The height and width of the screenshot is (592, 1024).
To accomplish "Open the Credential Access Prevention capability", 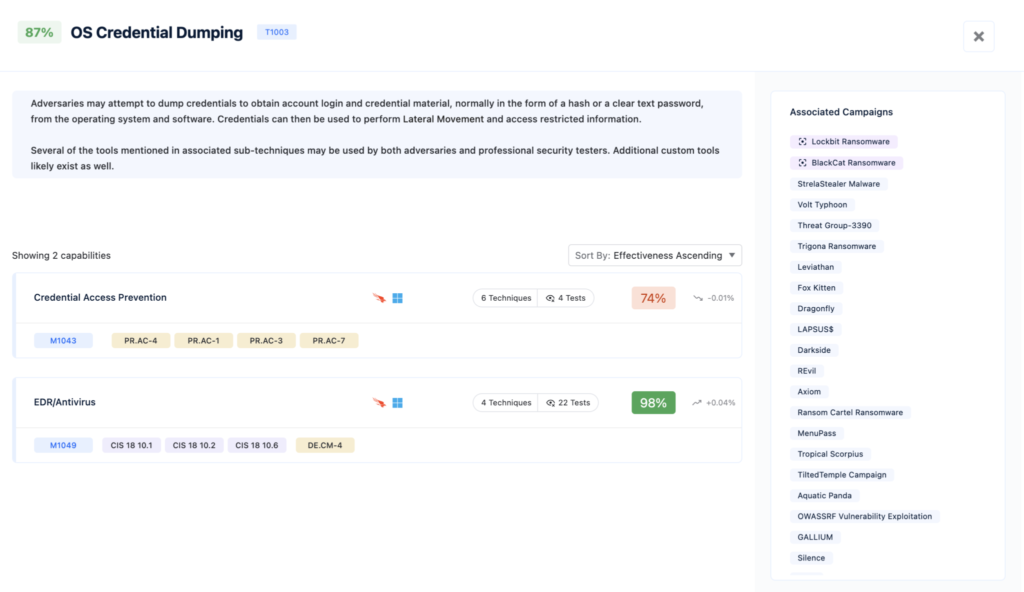I will pos(100,297).
